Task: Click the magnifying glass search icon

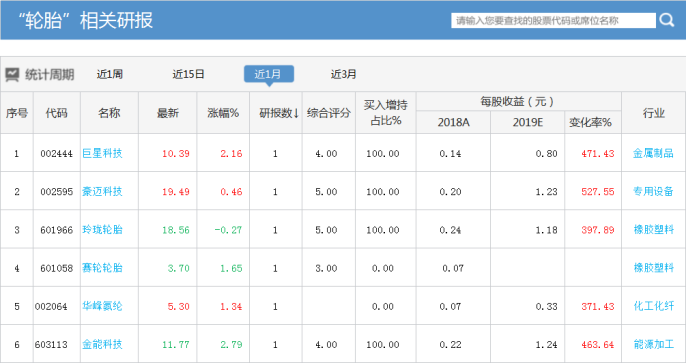Action: 666,20
